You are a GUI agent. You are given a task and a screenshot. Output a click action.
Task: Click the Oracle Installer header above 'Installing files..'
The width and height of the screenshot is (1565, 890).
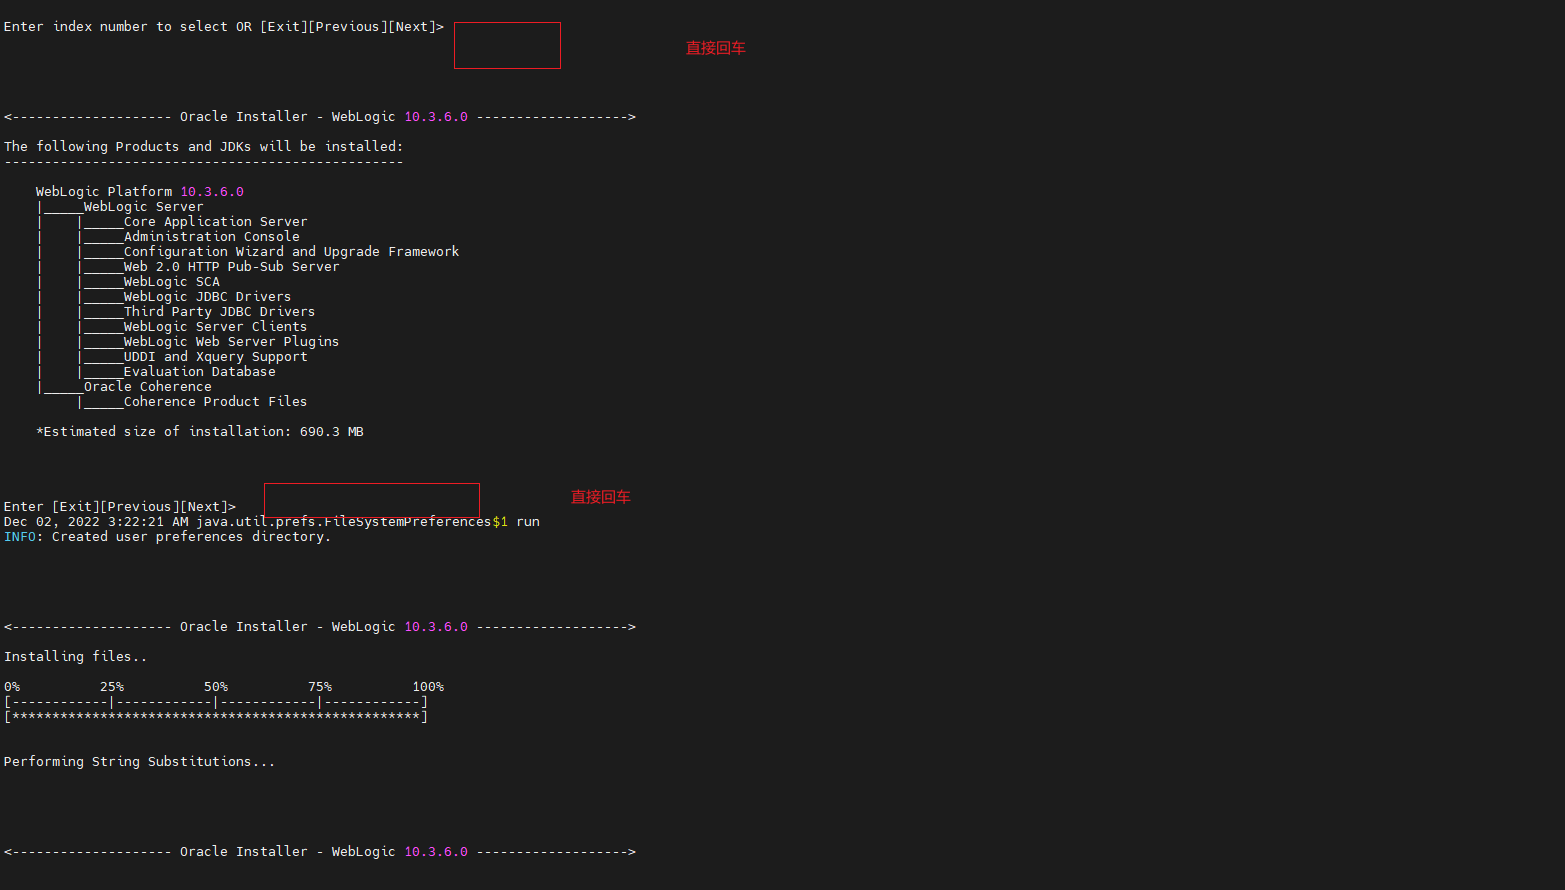[x=320, y=626]
